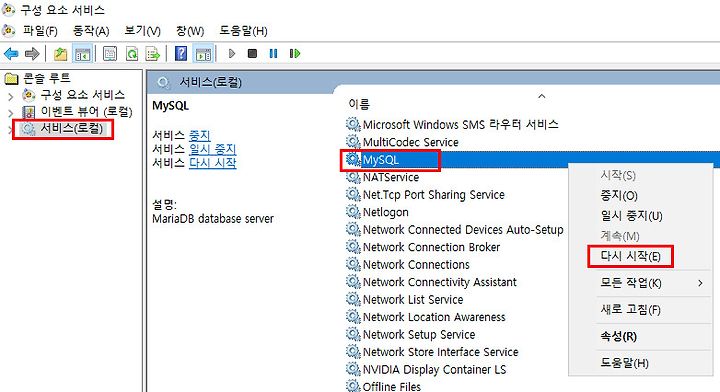
Task: Select Net.Tcp Port Sharing Service row
Action: pos(433,195)
